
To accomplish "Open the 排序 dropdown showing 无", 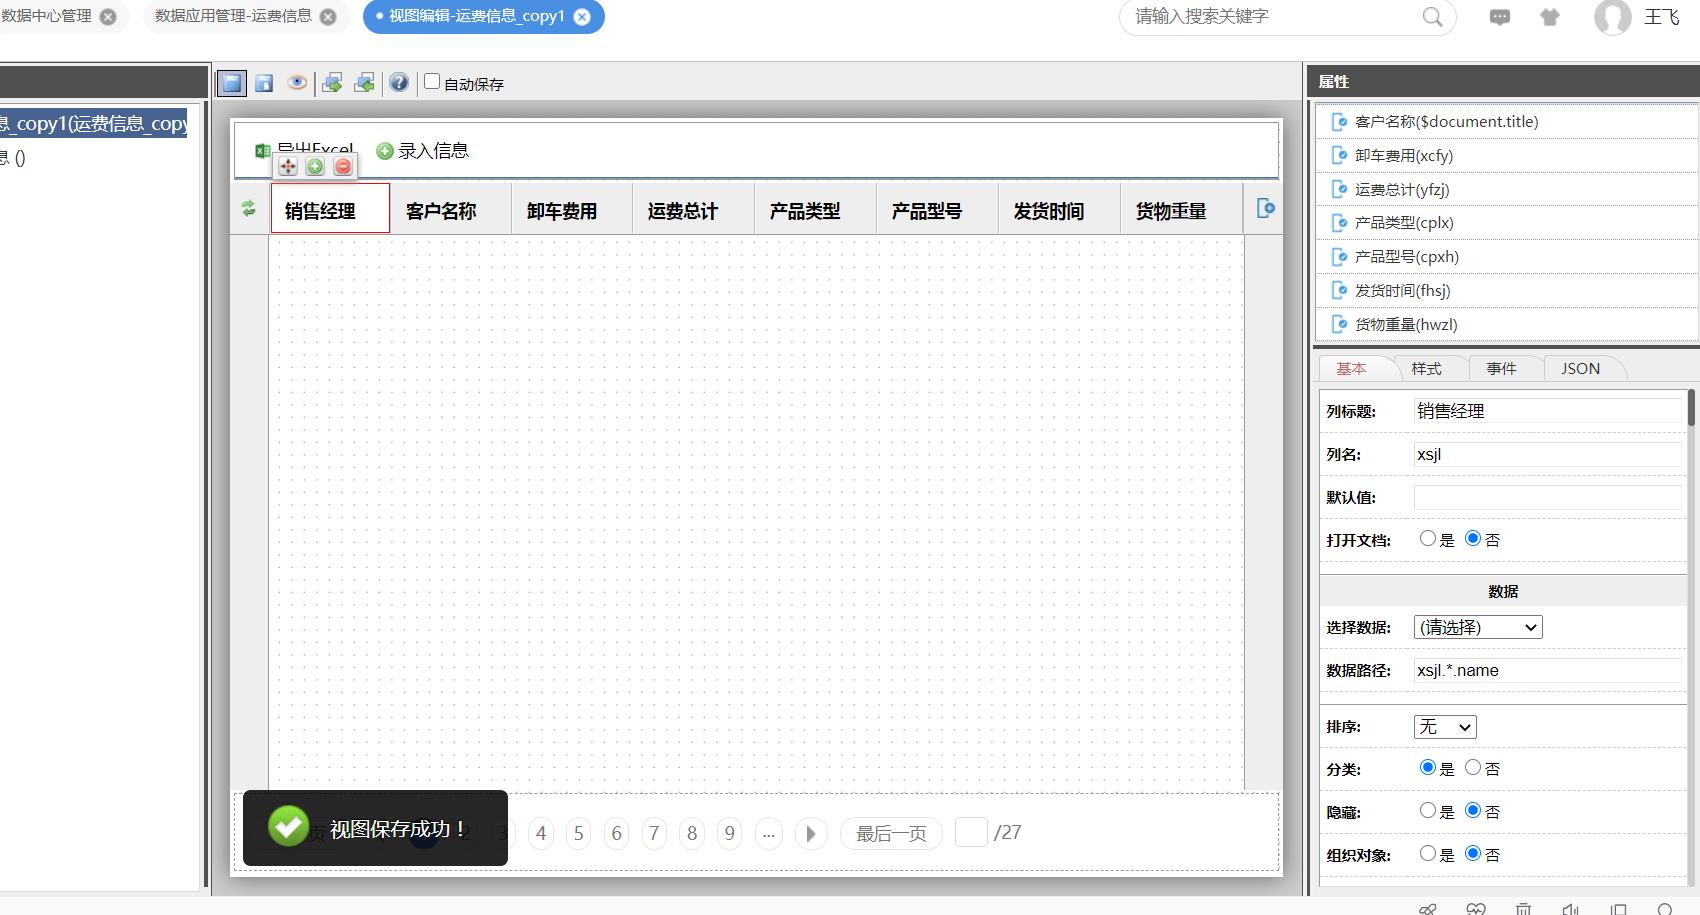I will (x=1444, y=727).
